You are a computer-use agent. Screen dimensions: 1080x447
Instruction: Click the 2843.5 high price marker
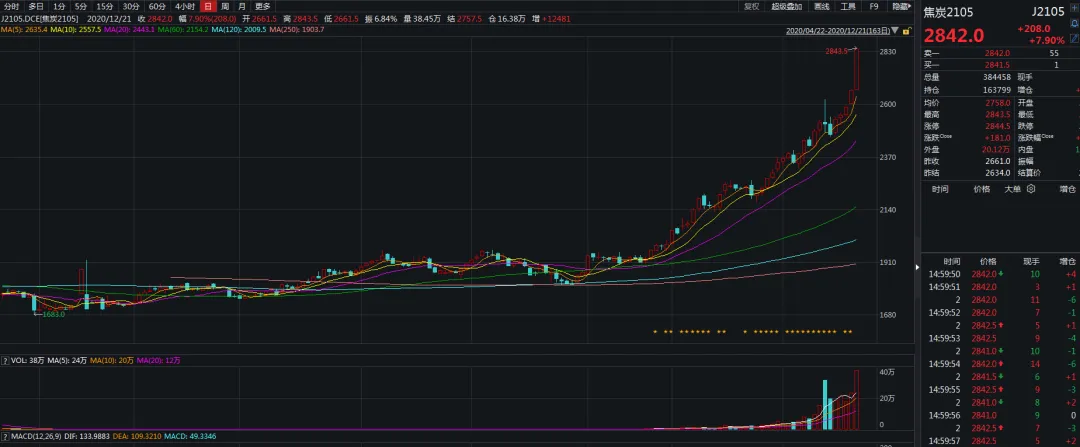point(835,52)
